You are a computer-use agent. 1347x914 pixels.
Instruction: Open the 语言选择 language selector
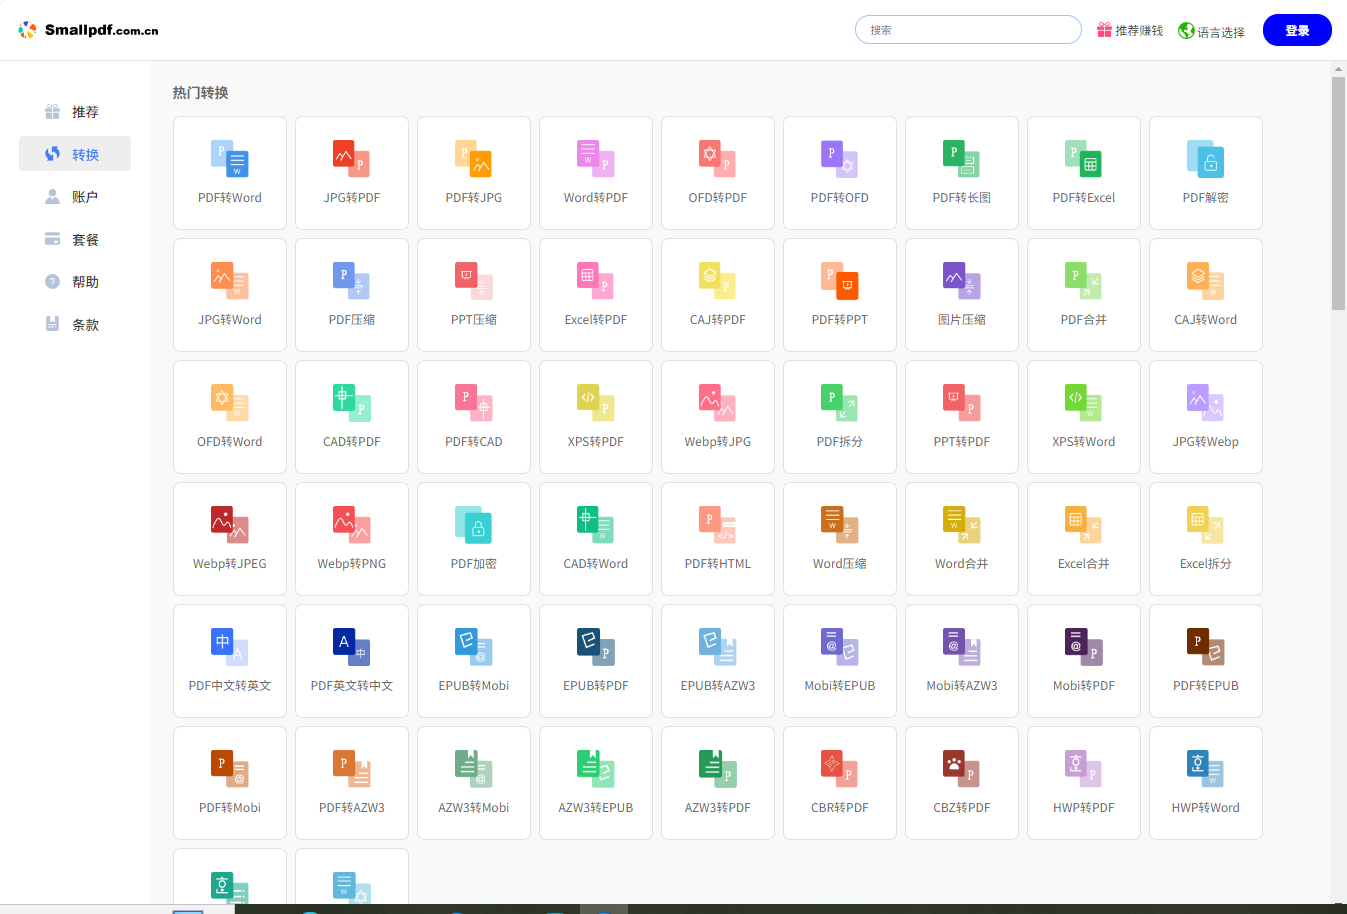click(1211, 31)
